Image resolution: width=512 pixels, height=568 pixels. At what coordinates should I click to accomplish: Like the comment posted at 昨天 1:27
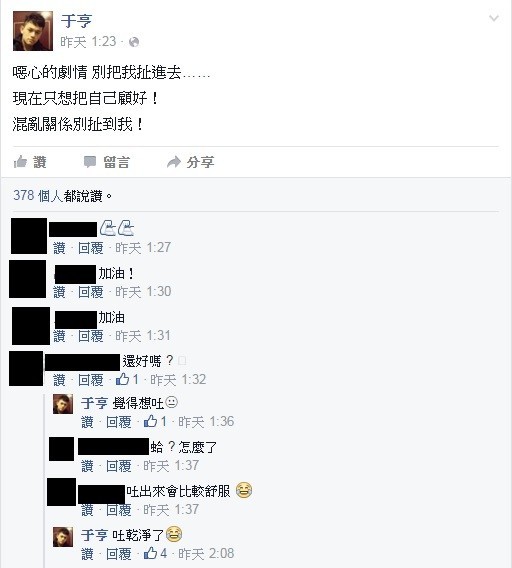tap(59, 248)
